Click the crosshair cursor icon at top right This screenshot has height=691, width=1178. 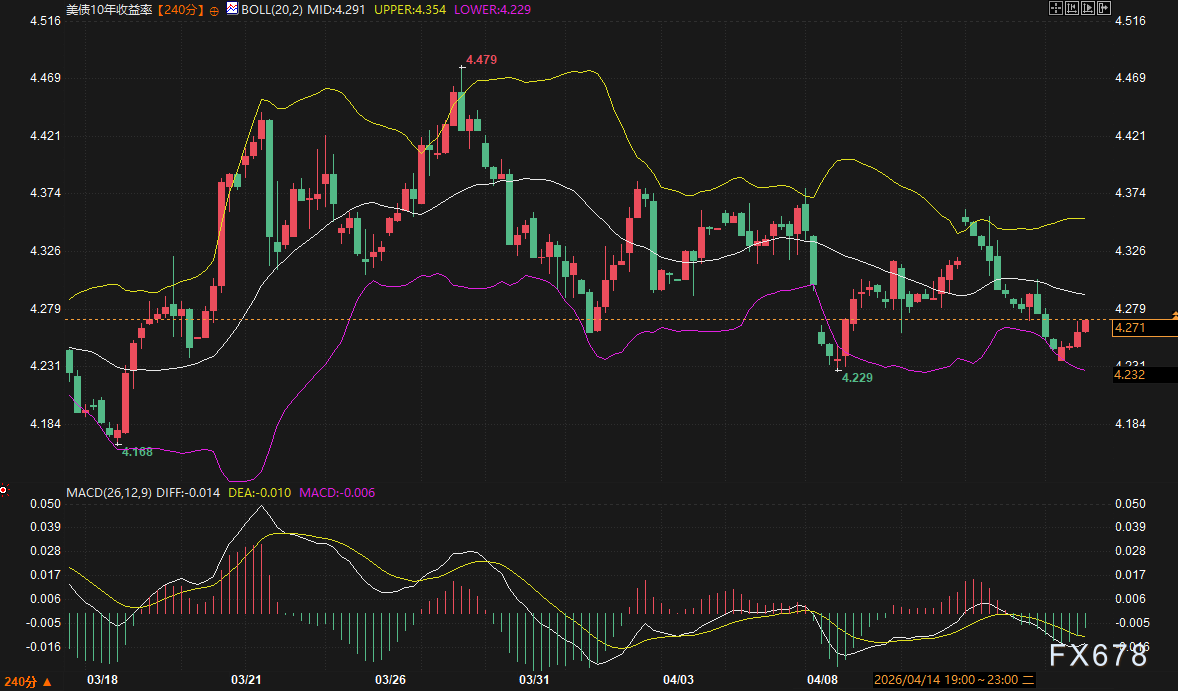pyautogui.click(x=1056, y=8)
